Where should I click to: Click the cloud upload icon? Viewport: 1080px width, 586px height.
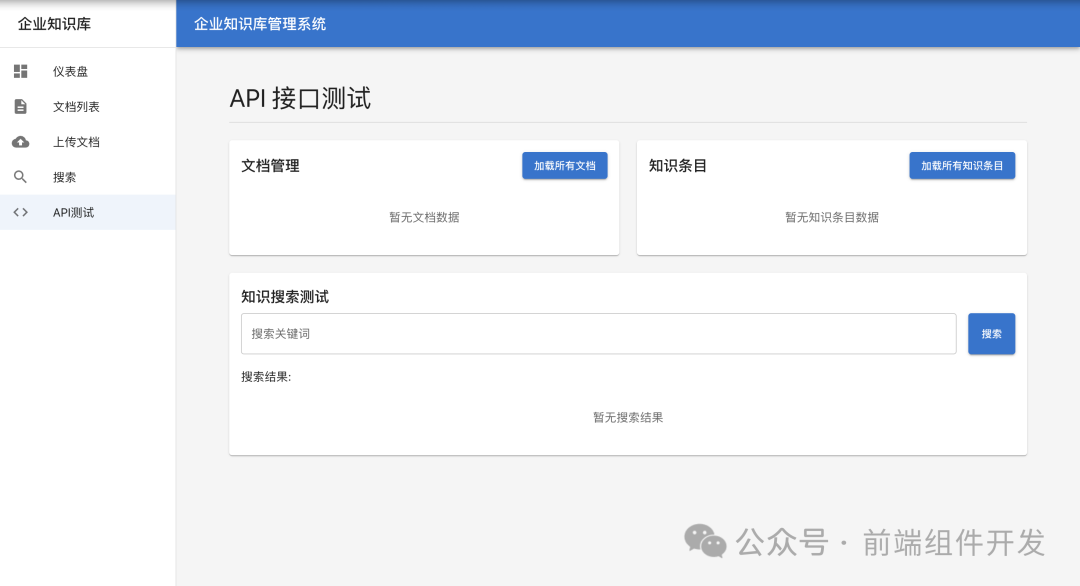tap(21, 142)
